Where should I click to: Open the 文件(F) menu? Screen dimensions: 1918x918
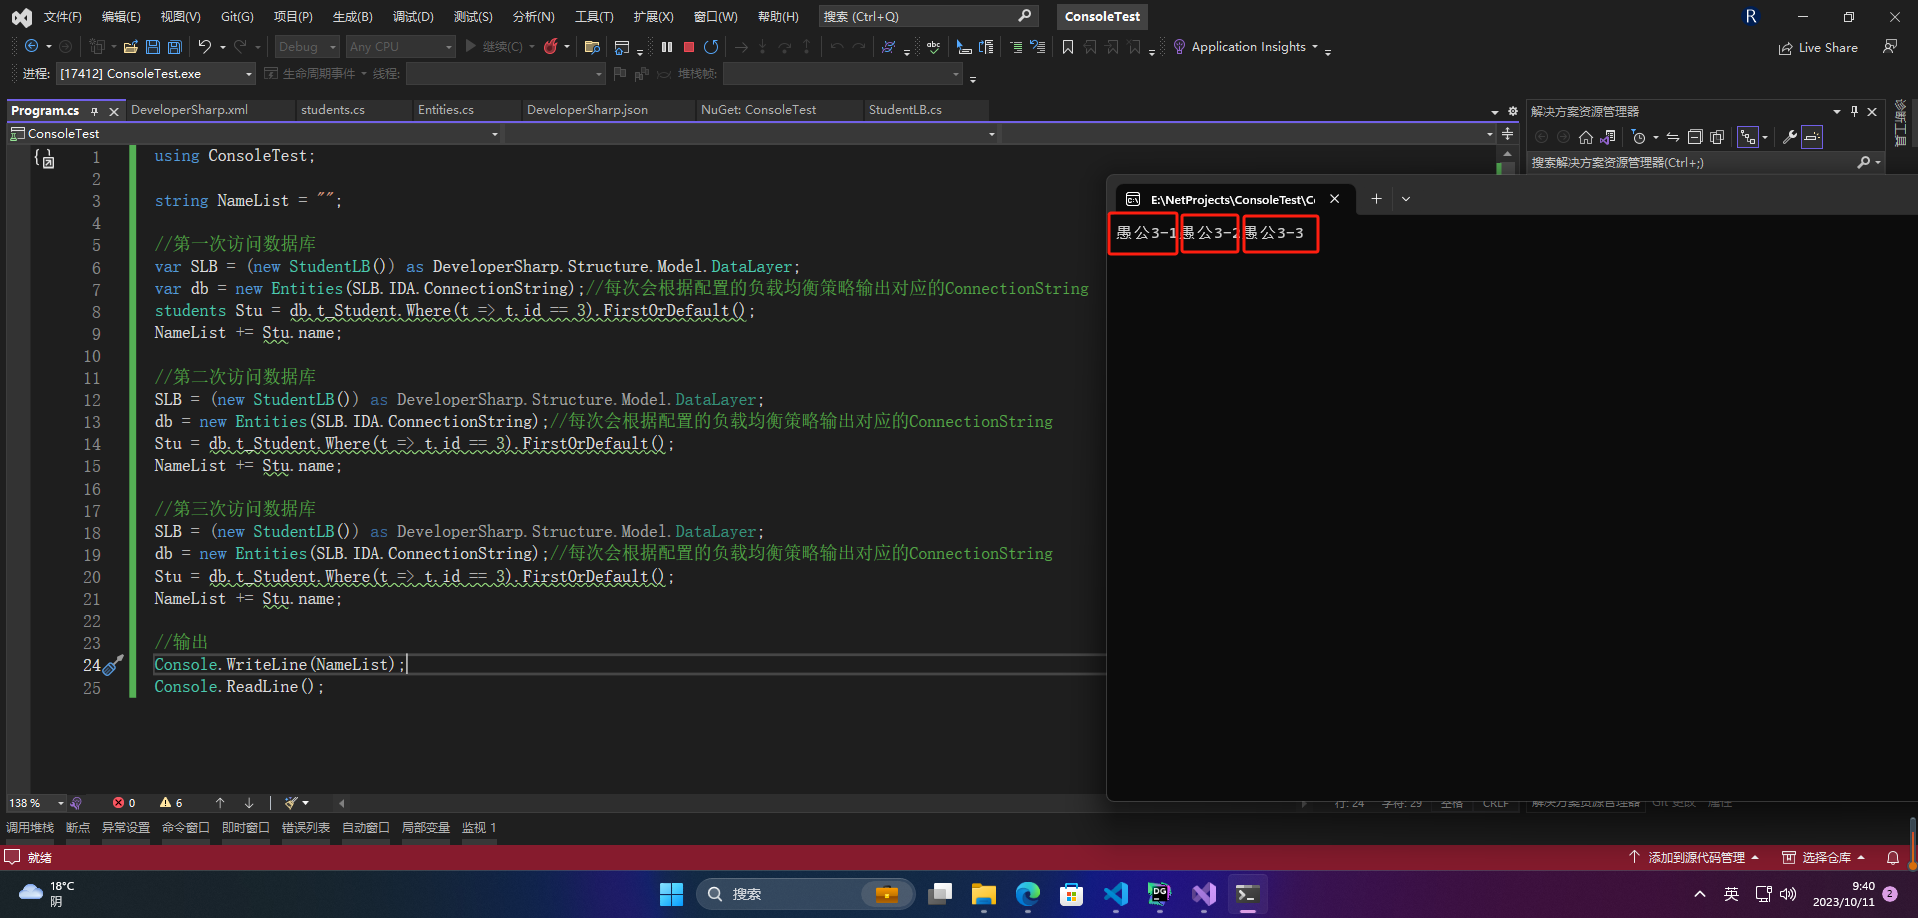[x=62, y=17]
